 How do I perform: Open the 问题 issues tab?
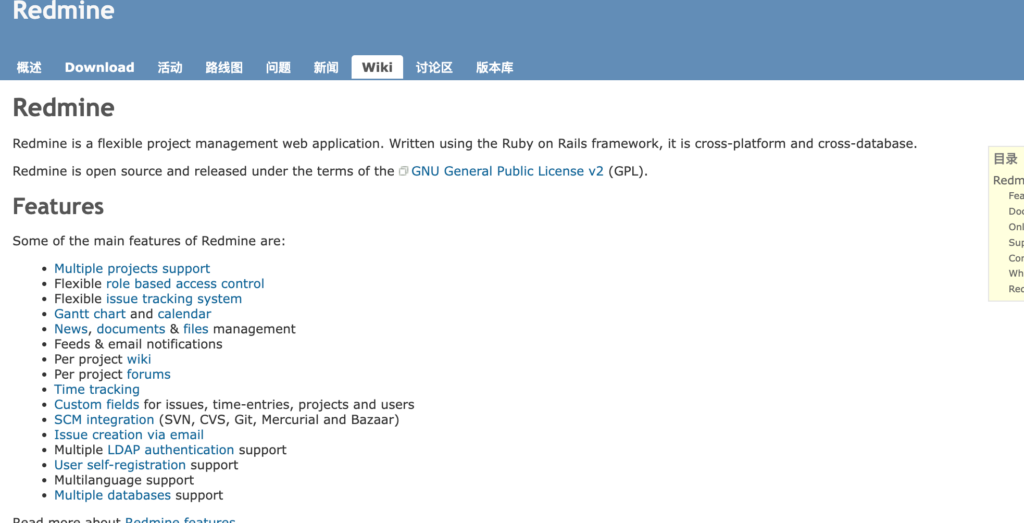278,68
